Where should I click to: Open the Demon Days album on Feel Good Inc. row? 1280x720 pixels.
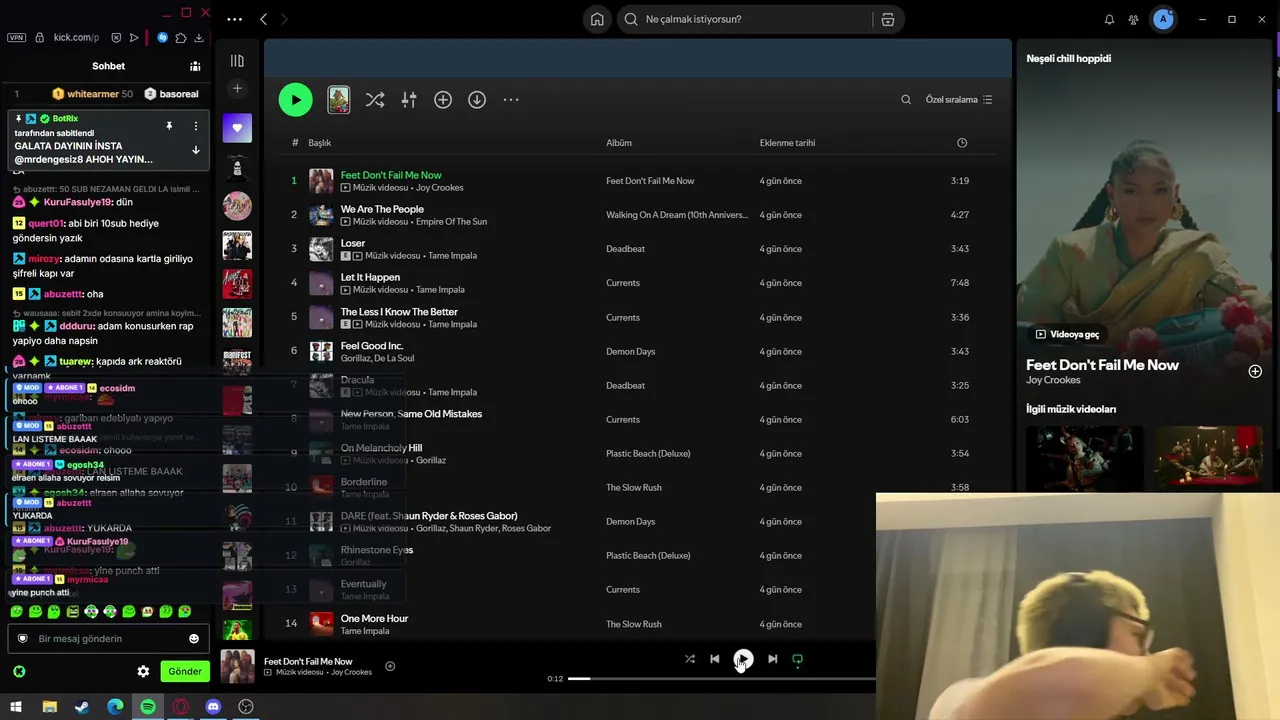pyautogui.click(x=630, y=352)
